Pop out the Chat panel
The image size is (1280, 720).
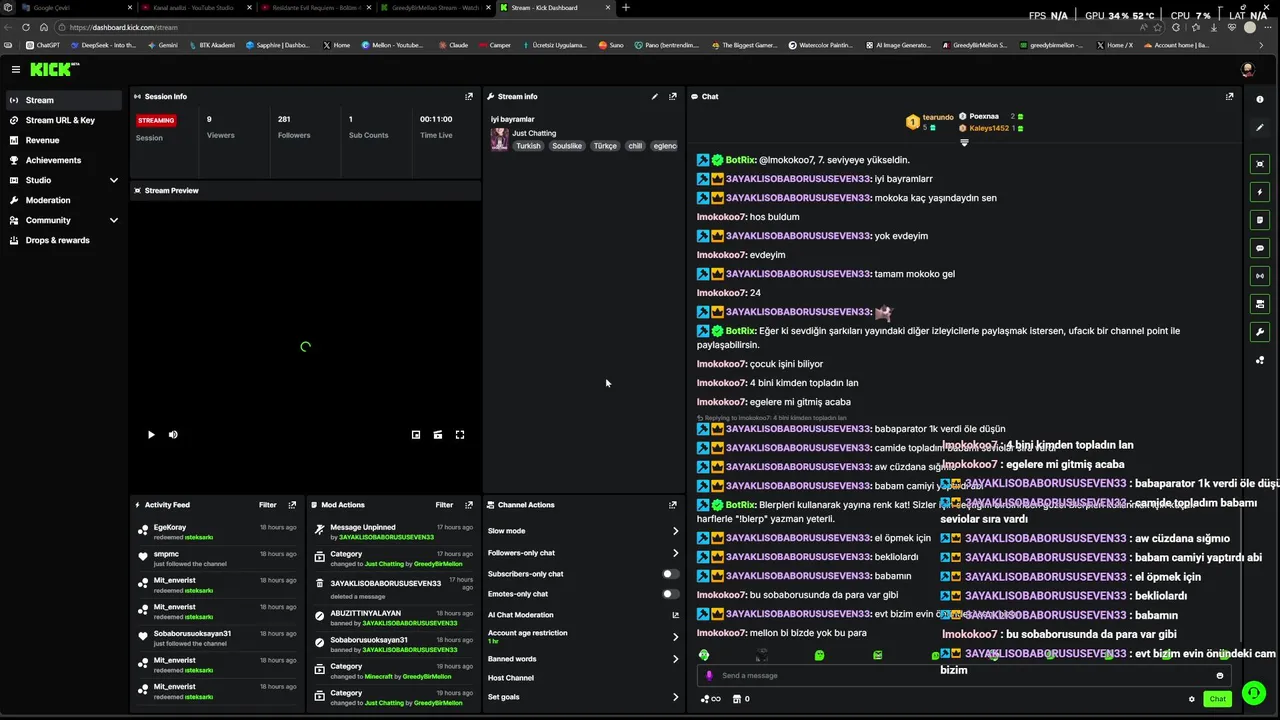1229,97
